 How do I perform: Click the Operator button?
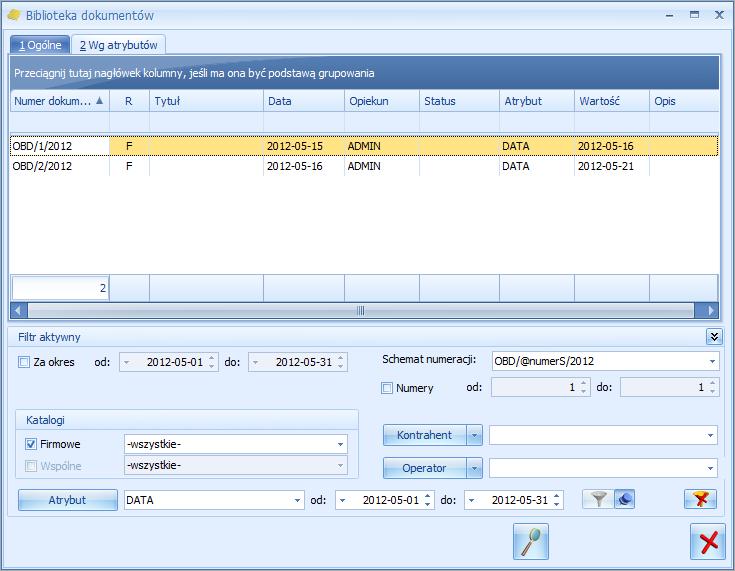pyautogui.click(x=425, y=468)
